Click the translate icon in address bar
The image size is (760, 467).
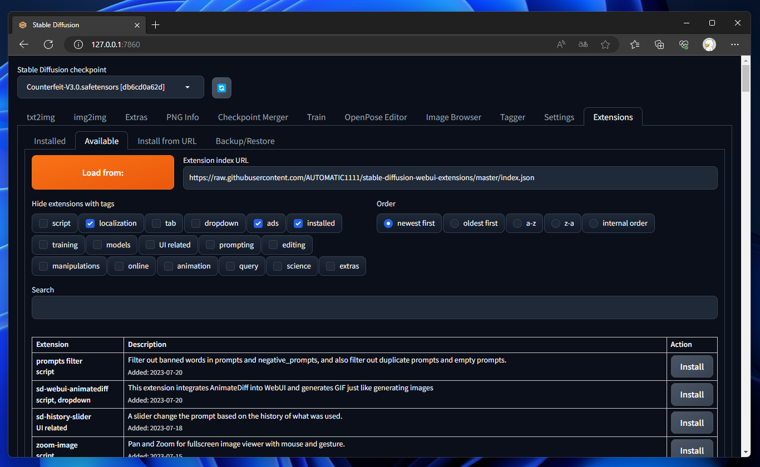583,45
